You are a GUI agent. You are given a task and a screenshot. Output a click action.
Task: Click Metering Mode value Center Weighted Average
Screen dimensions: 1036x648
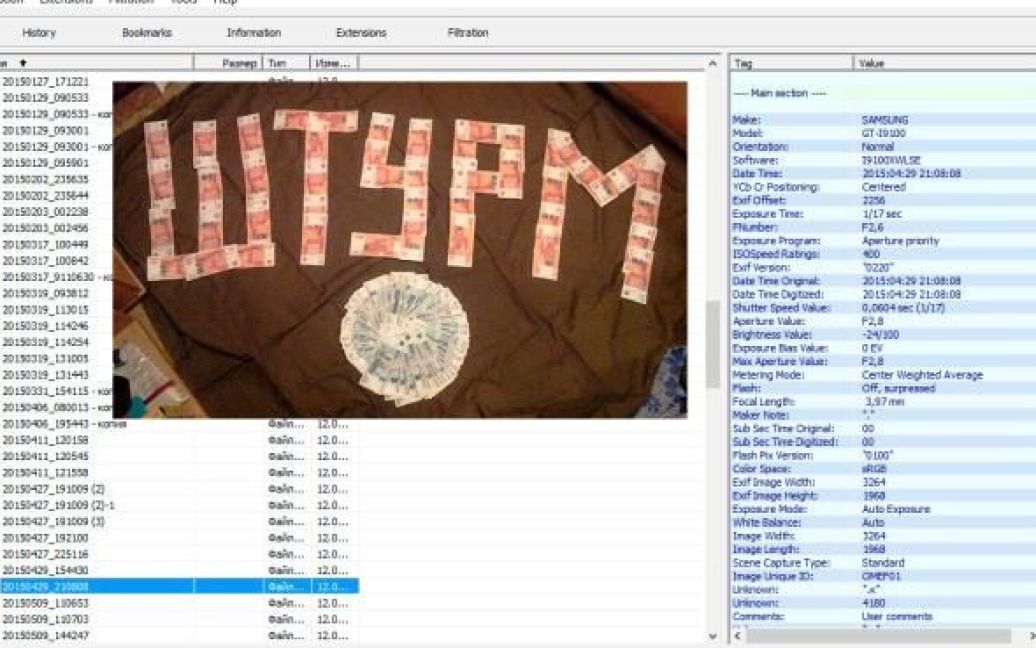pos(922,375)
